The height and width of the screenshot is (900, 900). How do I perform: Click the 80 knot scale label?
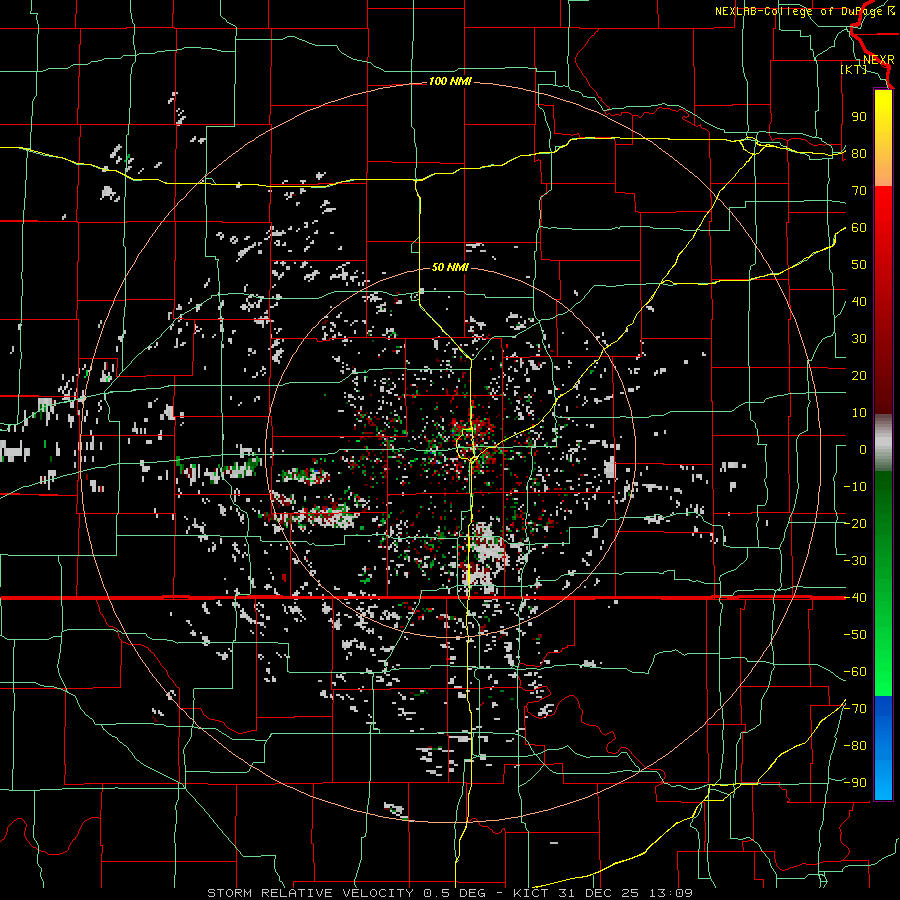859,154
